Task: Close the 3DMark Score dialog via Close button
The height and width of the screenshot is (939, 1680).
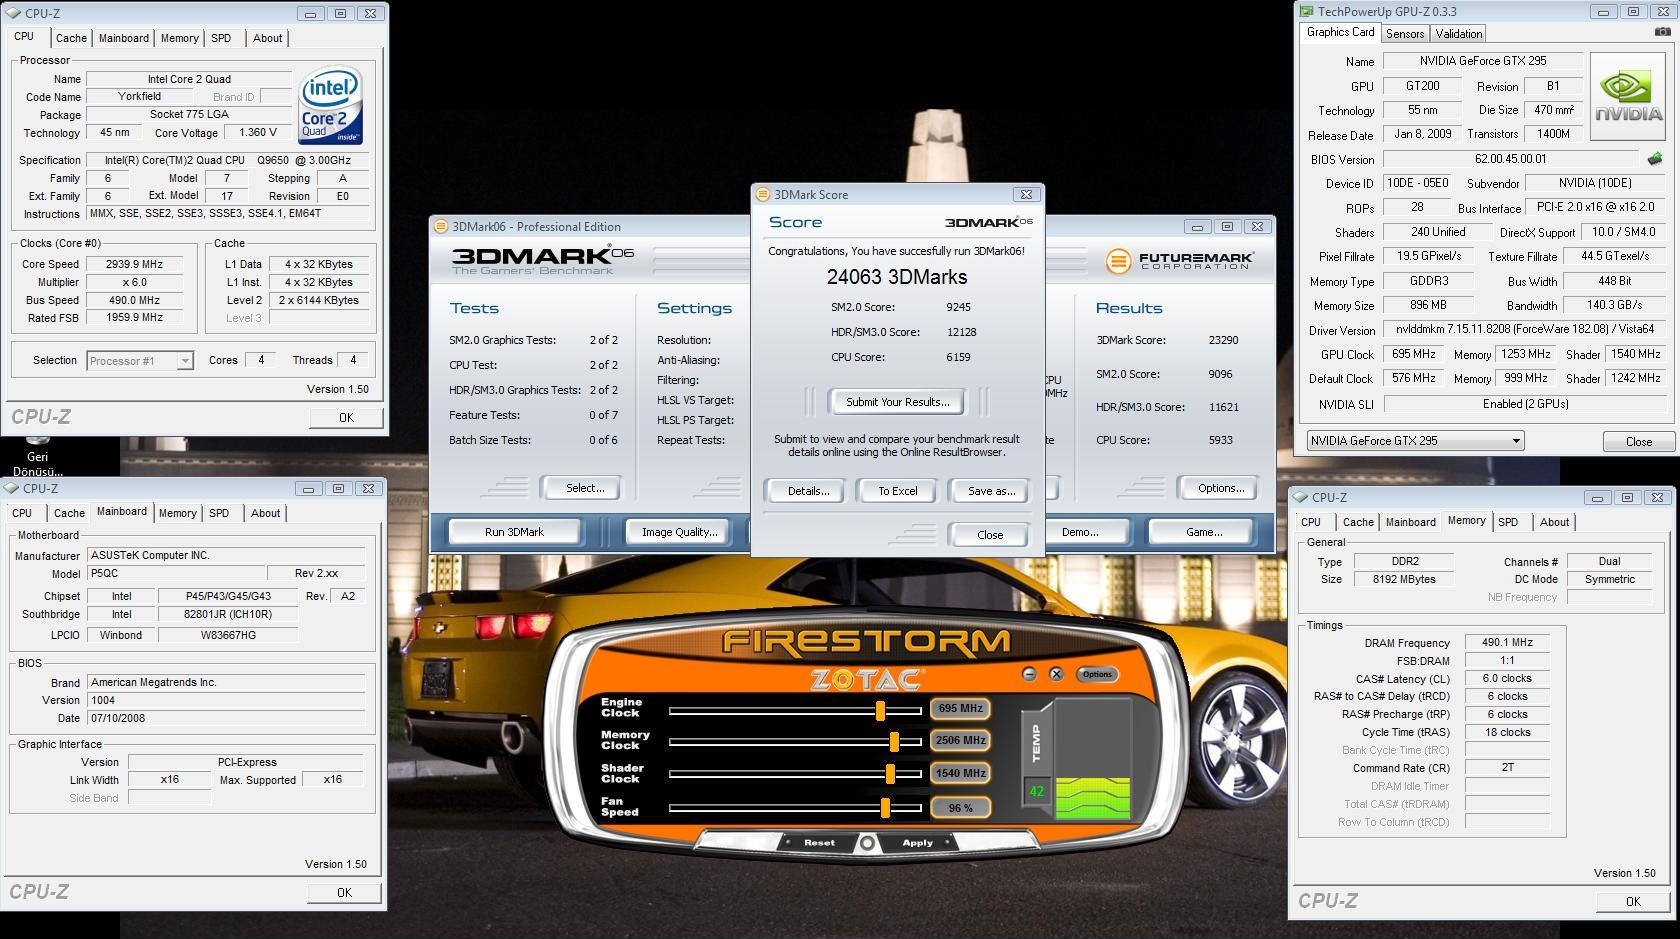Action: 990,535
